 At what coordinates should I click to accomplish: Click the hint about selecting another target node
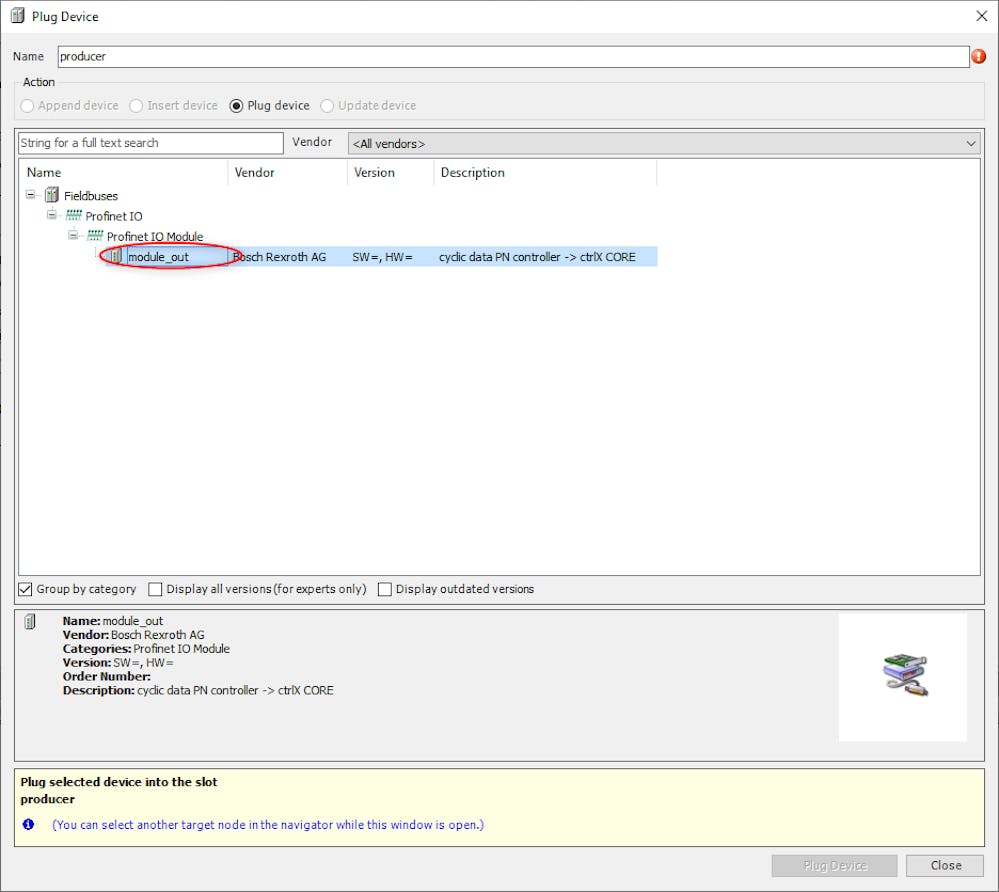click(x=268, y=824)
